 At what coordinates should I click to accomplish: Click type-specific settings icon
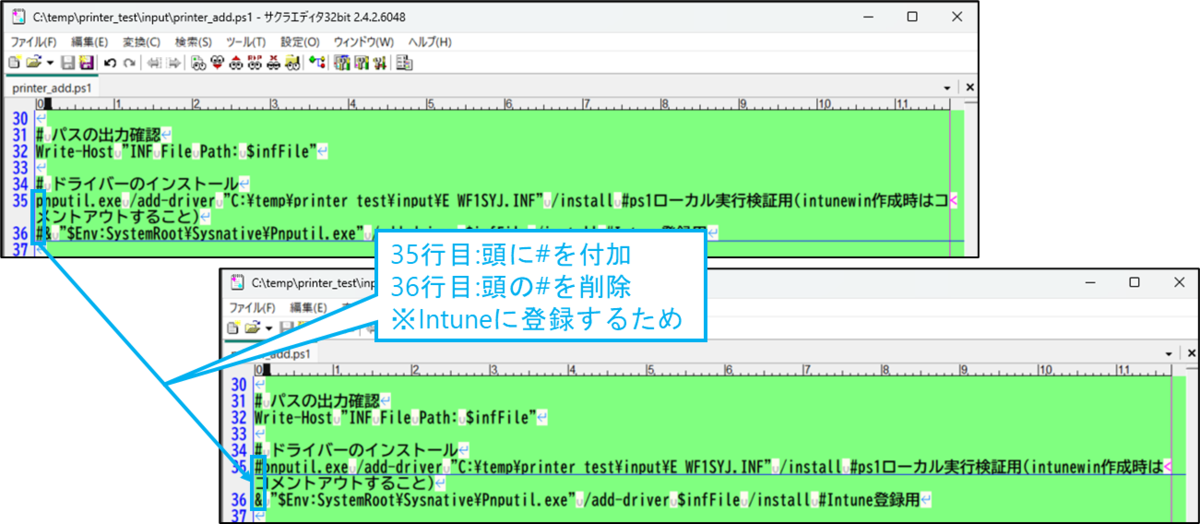pos(361,63)
